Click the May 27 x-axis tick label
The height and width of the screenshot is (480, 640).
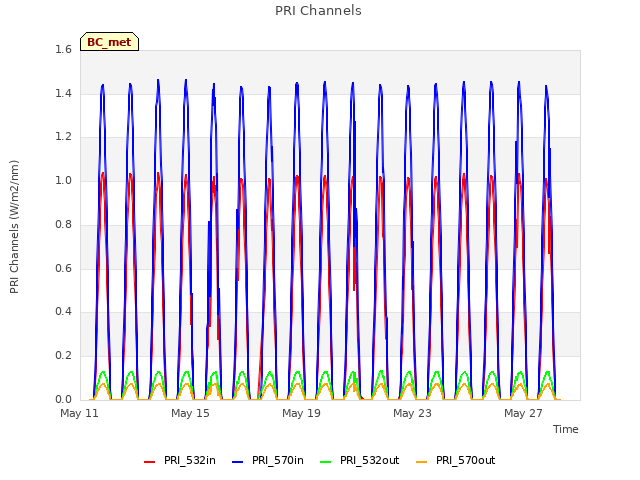point(523,413)
